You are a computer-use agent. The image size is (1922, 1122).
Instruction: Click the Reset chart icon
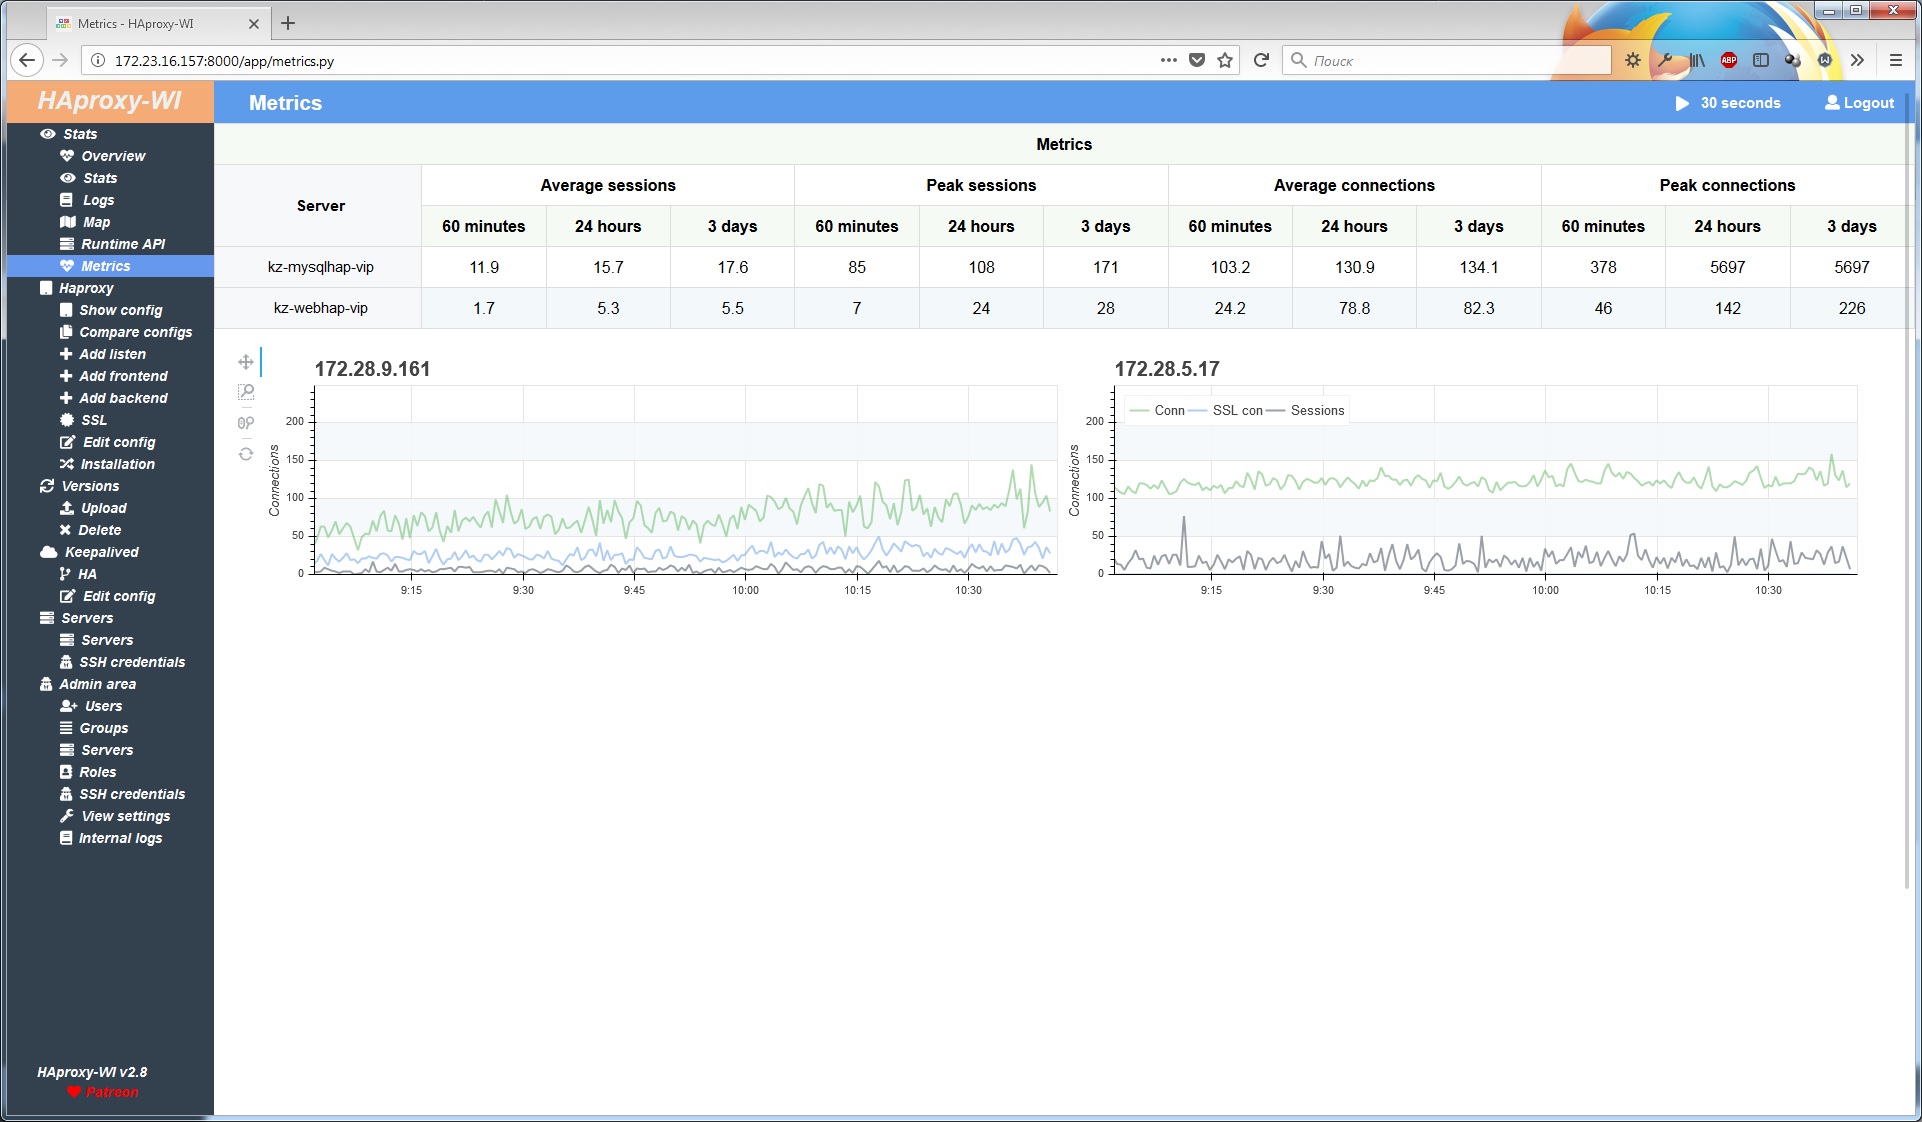click(246, 454)
